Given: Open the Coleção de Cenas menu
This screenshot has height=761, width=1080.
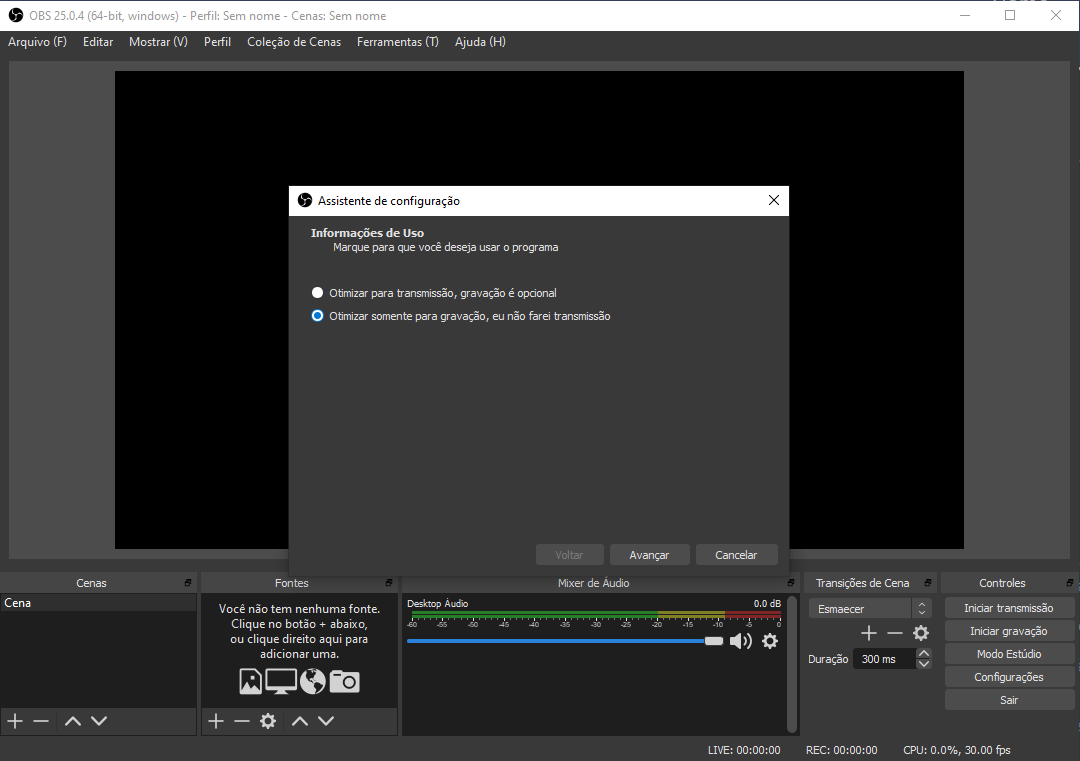Looking at the screenshot, I should coord(294,42).
